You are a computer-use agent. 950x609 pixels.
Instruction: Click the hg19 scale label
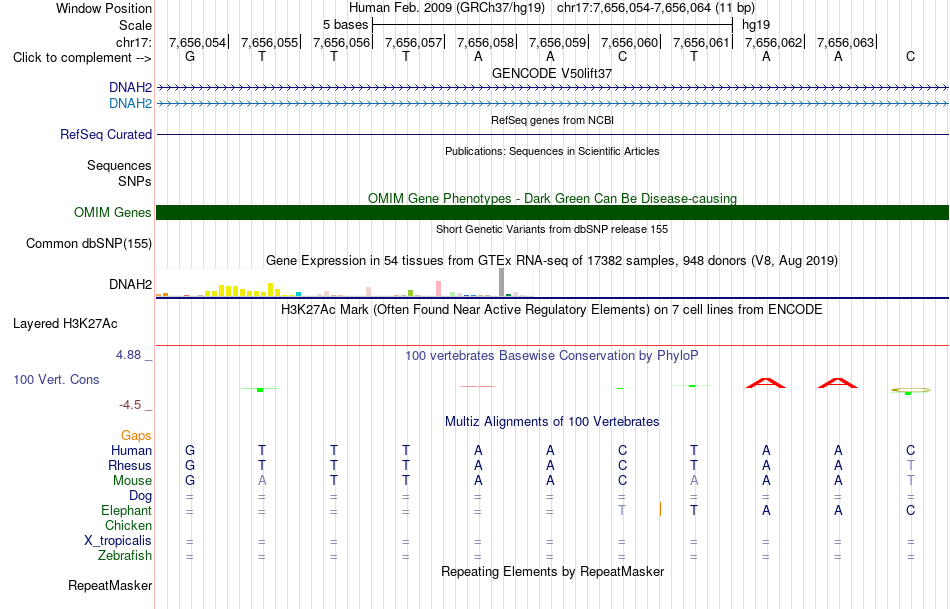tap(756, 25)
